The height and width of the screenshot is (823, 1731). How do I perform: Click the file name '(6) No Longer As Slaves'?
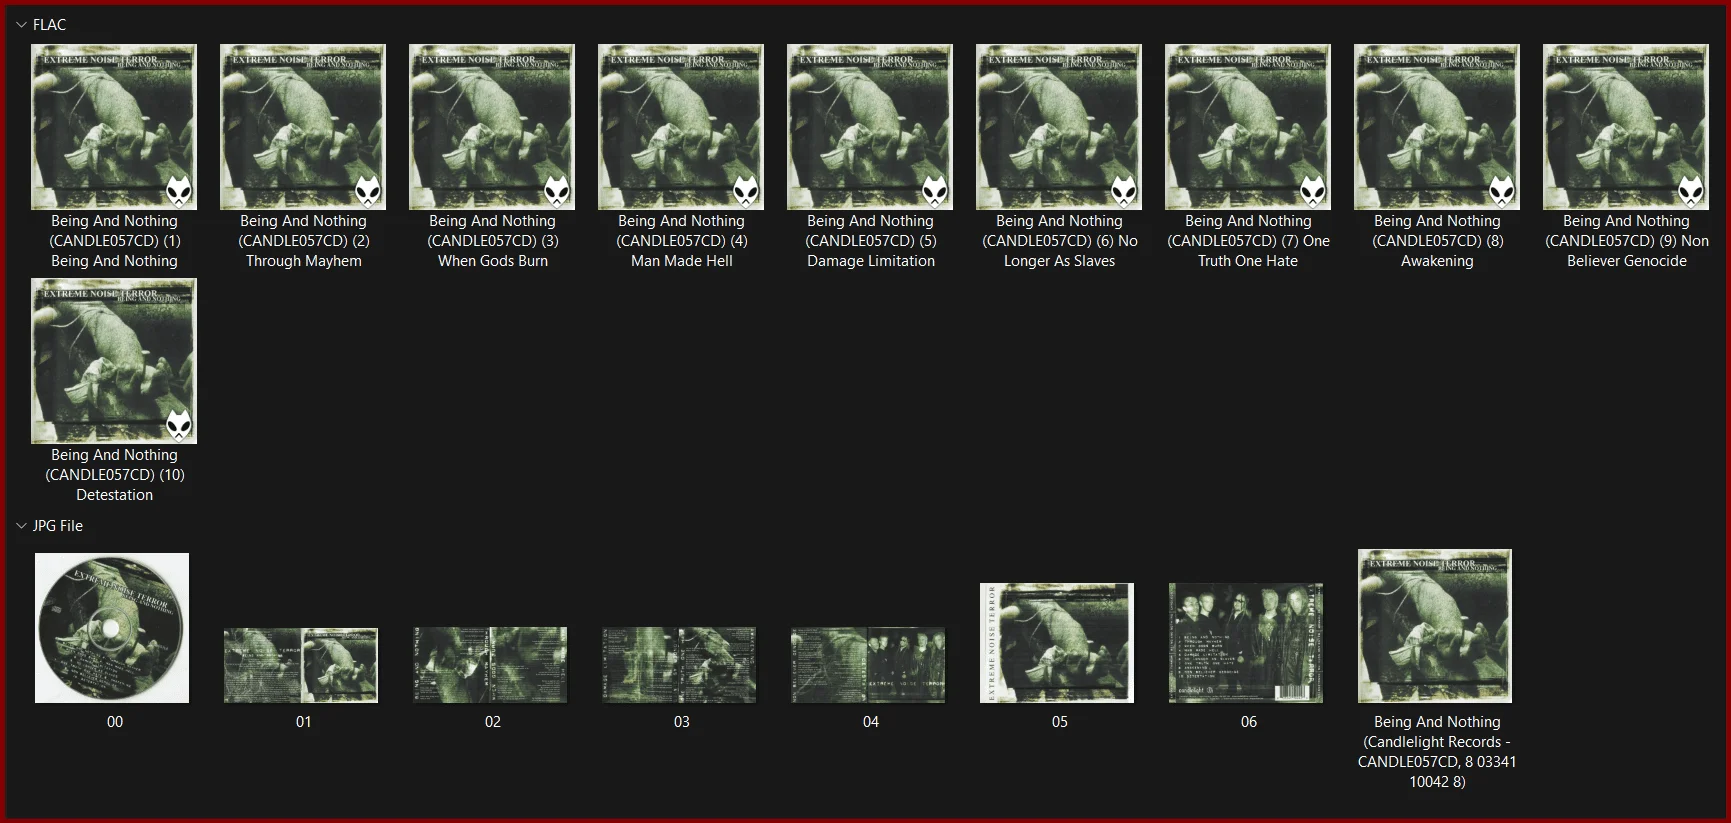1060,251
